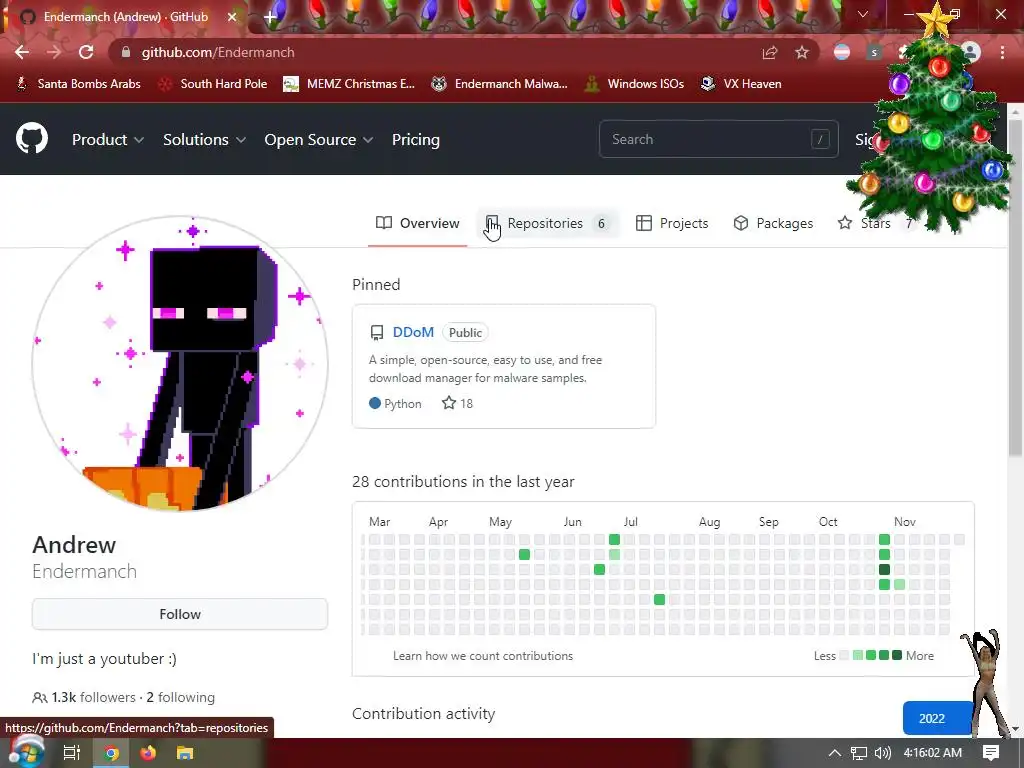The height and width of the screenshot is (768, 1024).
Task: Click the darkest green legend swatch
Action: coord(897,655)
